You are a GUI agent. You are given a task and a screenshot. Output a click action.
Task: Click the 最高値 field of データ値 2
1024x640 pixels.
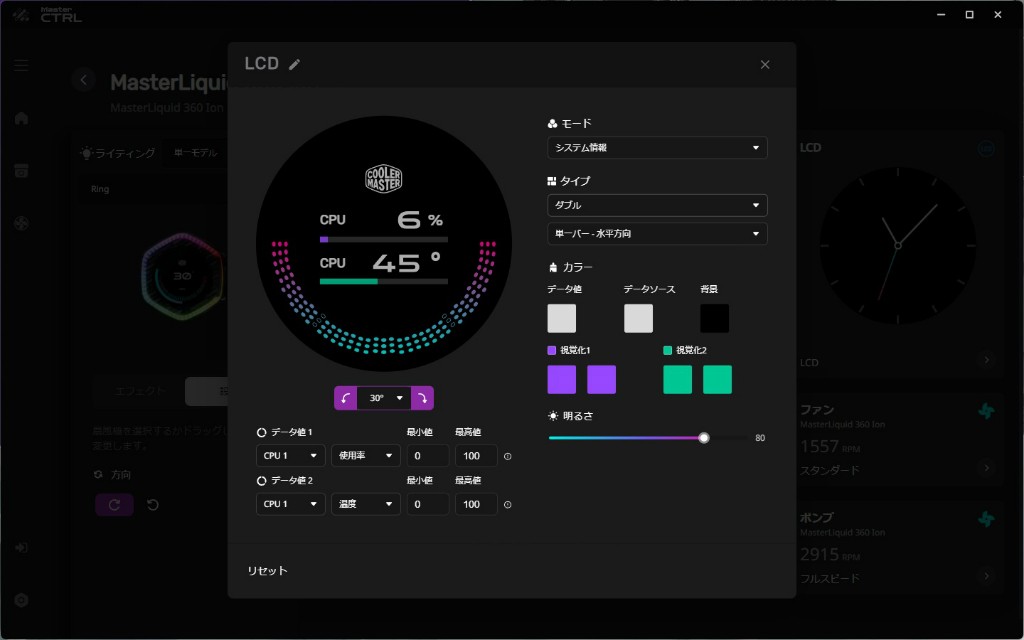476,504
